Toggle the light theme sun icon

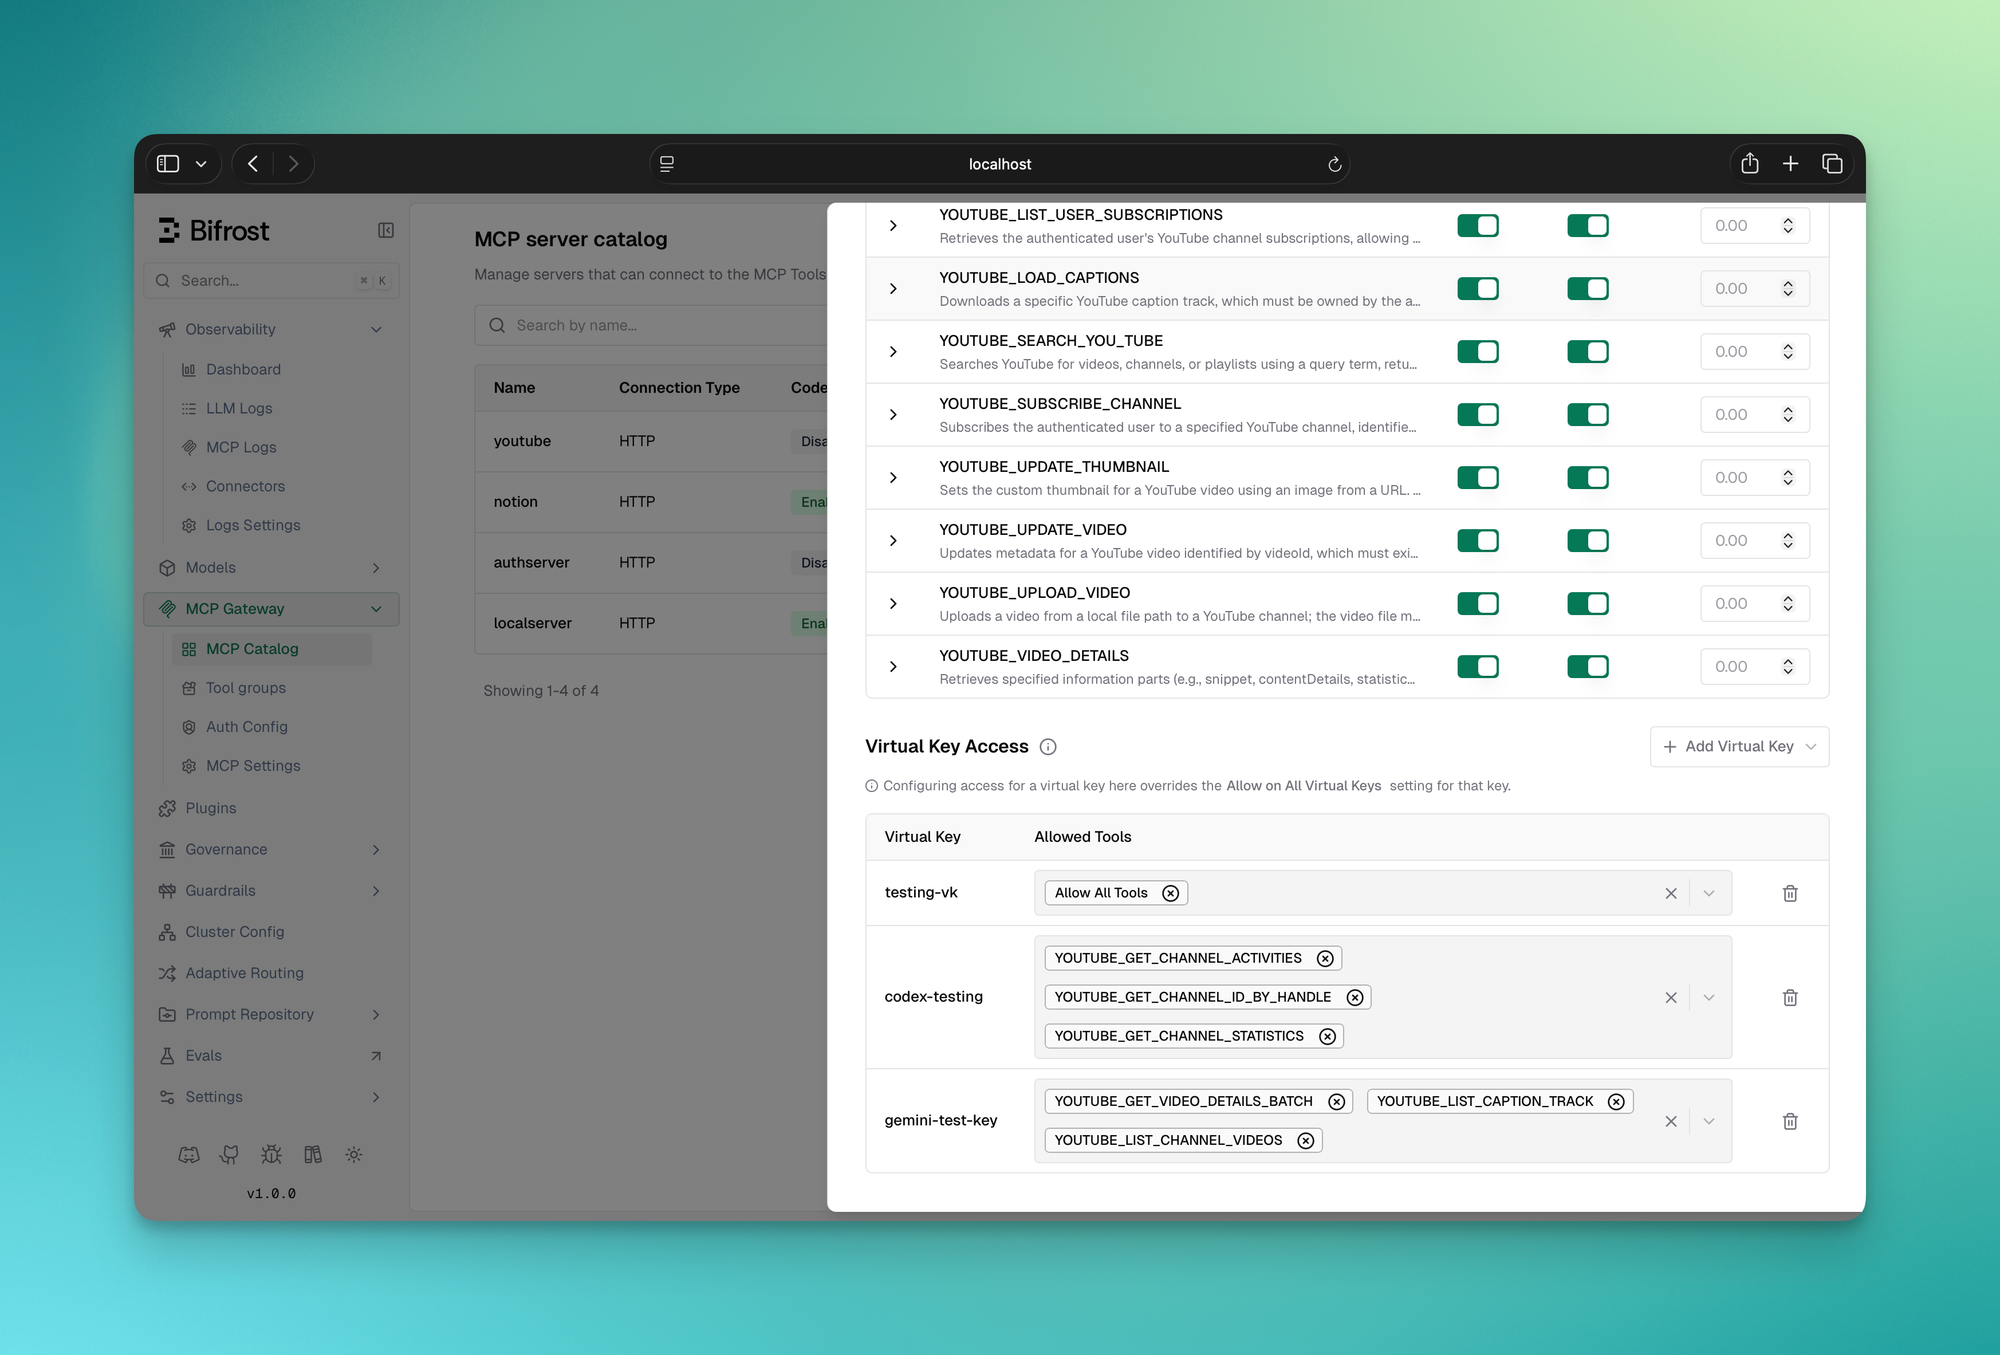tap(354, 1154)
